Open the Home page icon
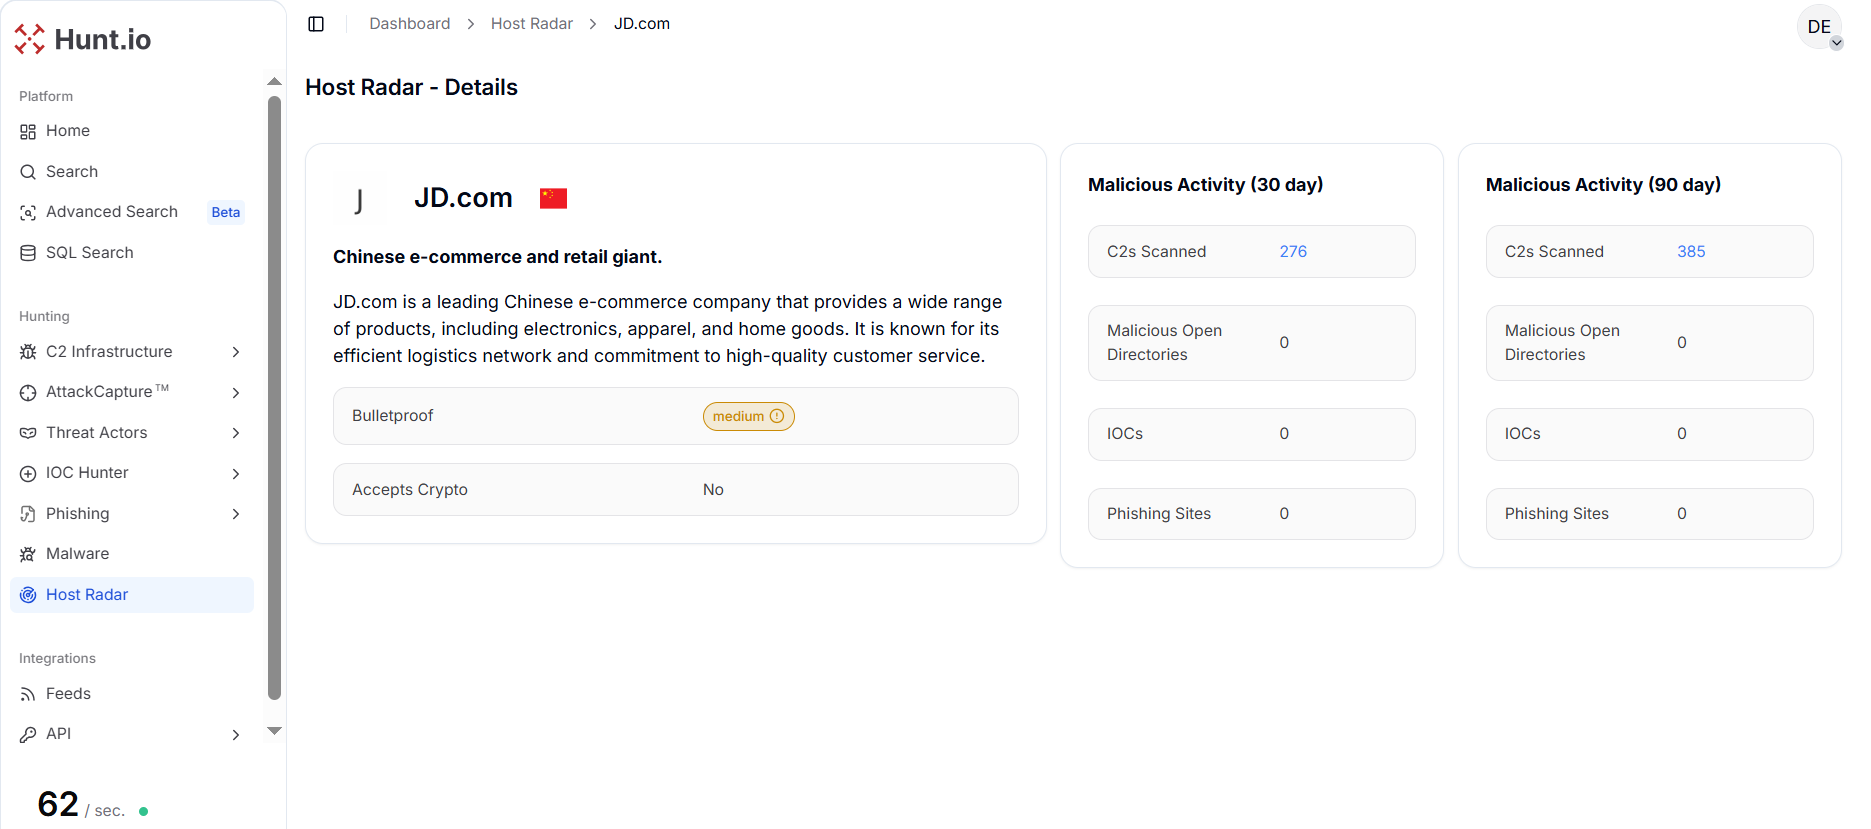The height and width of the screenshot is (829, 1871). (x=28, y=132)
